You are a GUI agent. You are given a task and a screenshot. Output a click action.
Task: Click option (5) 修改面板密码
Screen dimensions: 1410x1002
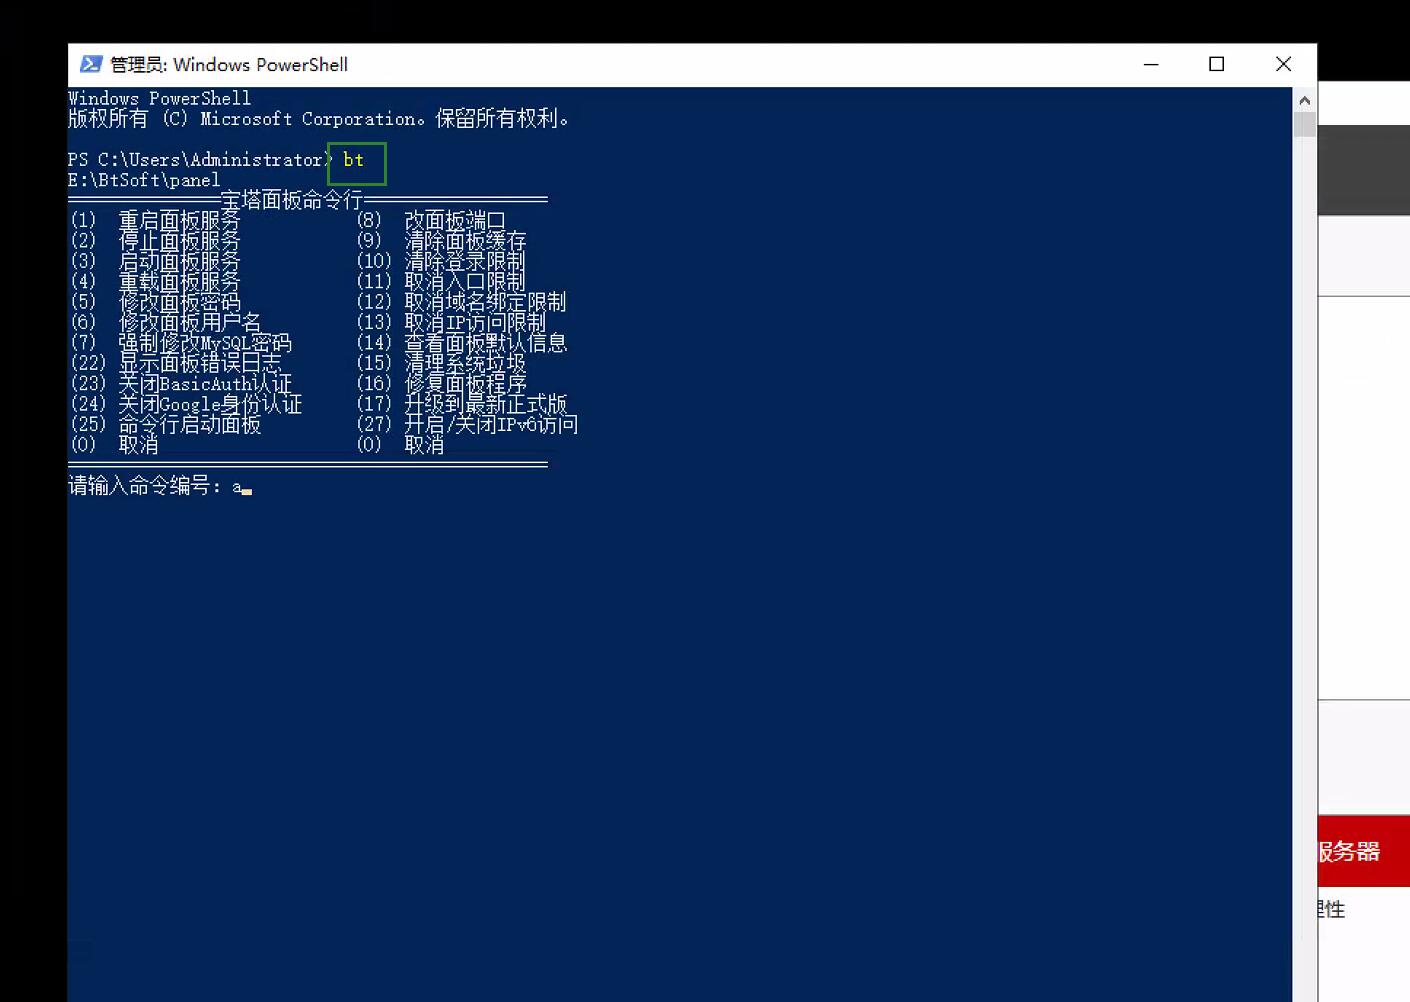pos(155,302)
